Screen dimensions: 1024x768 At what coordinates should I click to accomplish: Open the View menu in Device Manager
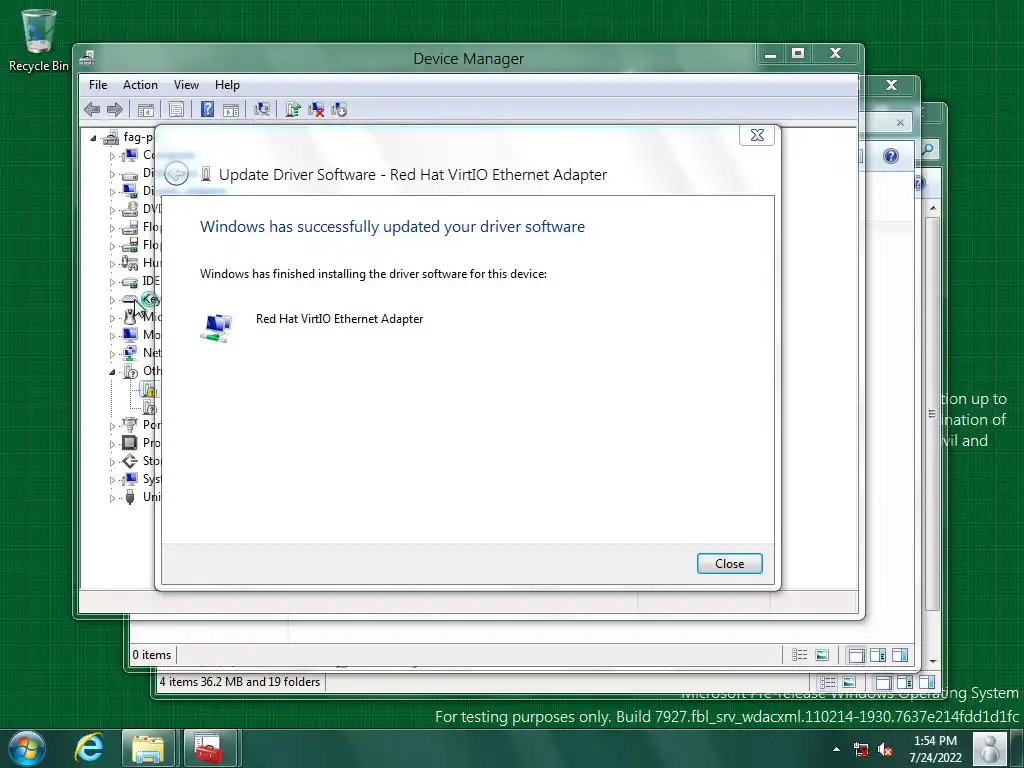click(x=186, y=85)
